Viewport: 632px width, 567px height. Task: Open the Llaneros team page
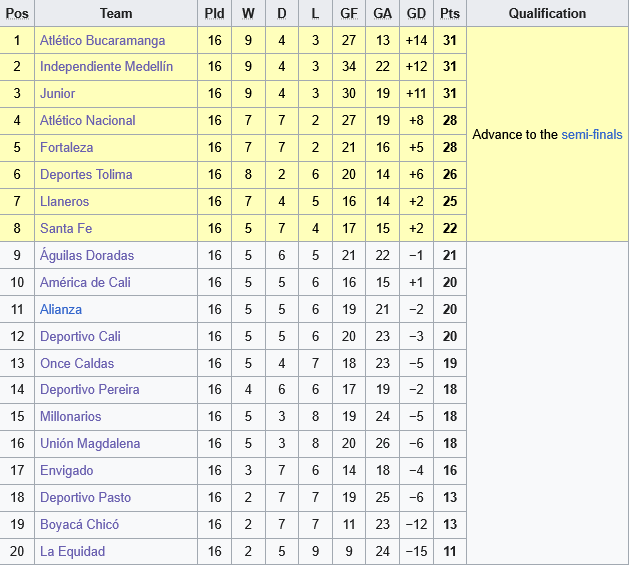point(65,202)
